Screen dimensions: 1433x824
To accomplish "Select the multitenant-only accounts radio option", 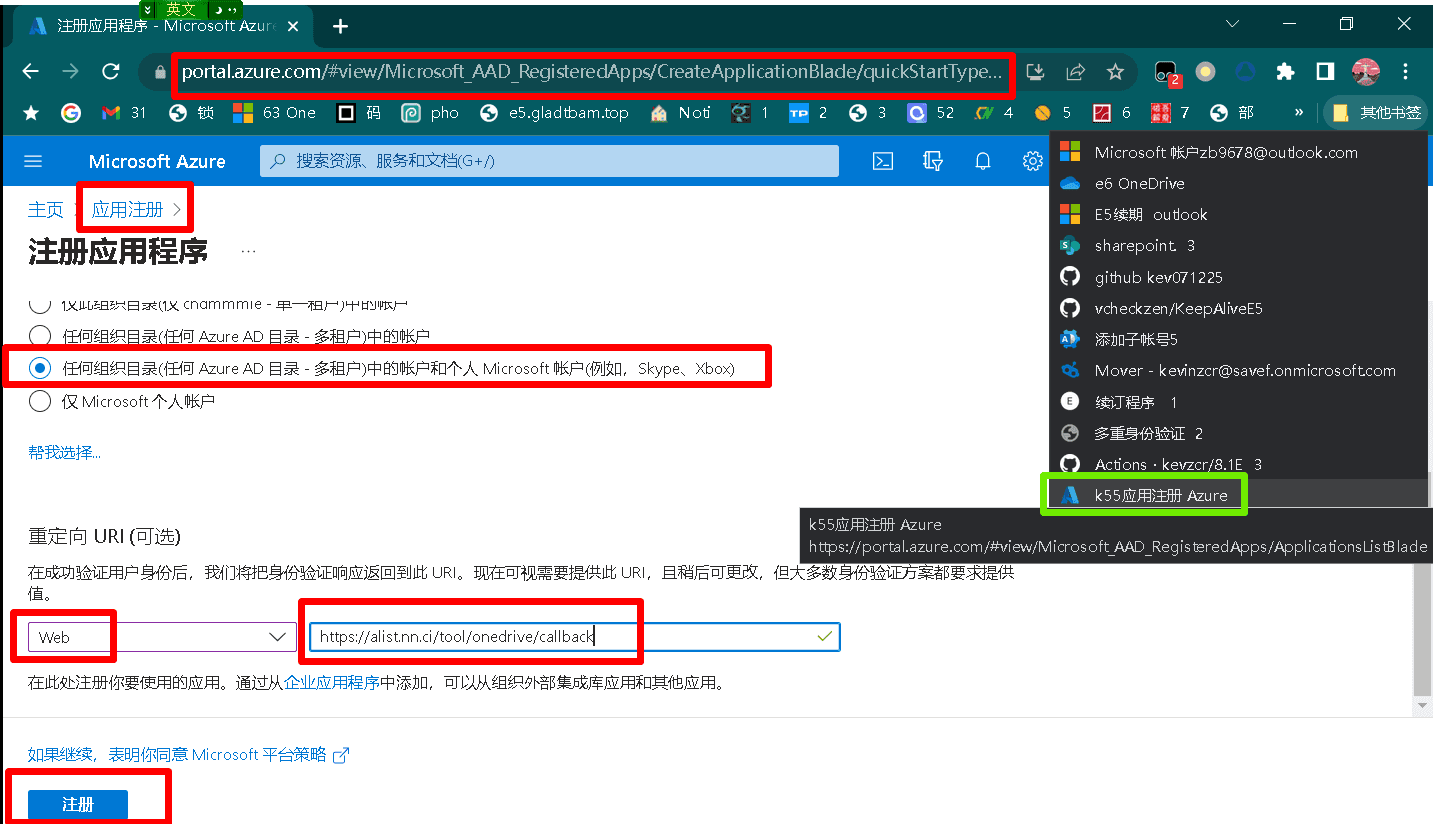I will [40, 336].
